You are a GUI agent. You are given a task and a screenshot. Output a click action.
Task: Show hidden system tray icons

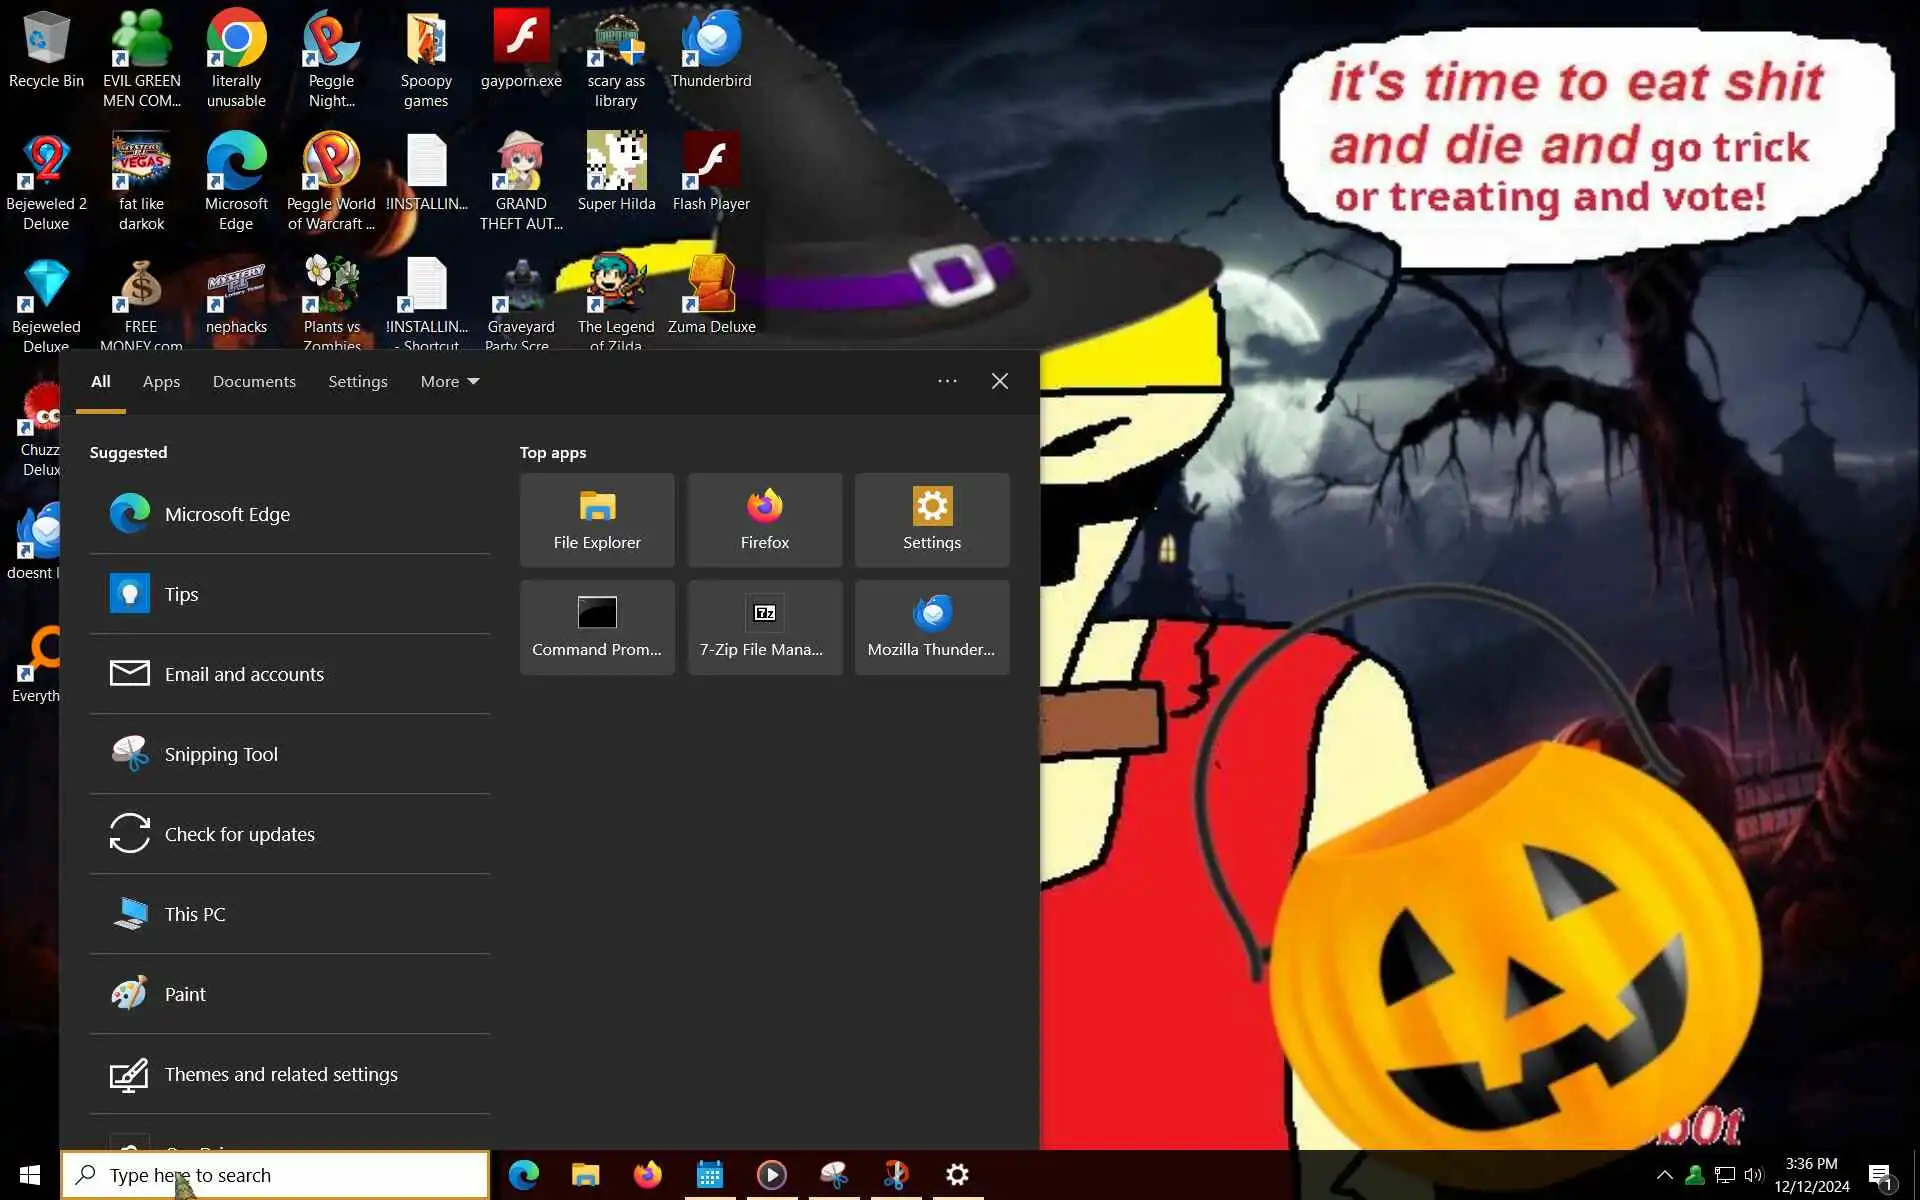[1664, 1175]
